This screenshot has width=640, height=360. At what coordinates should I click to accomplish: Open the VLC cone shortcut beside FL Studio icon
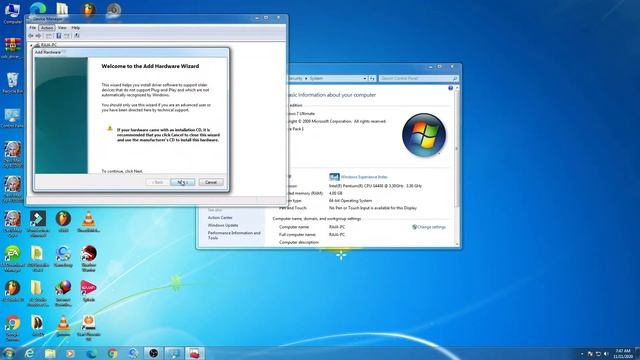89,222
